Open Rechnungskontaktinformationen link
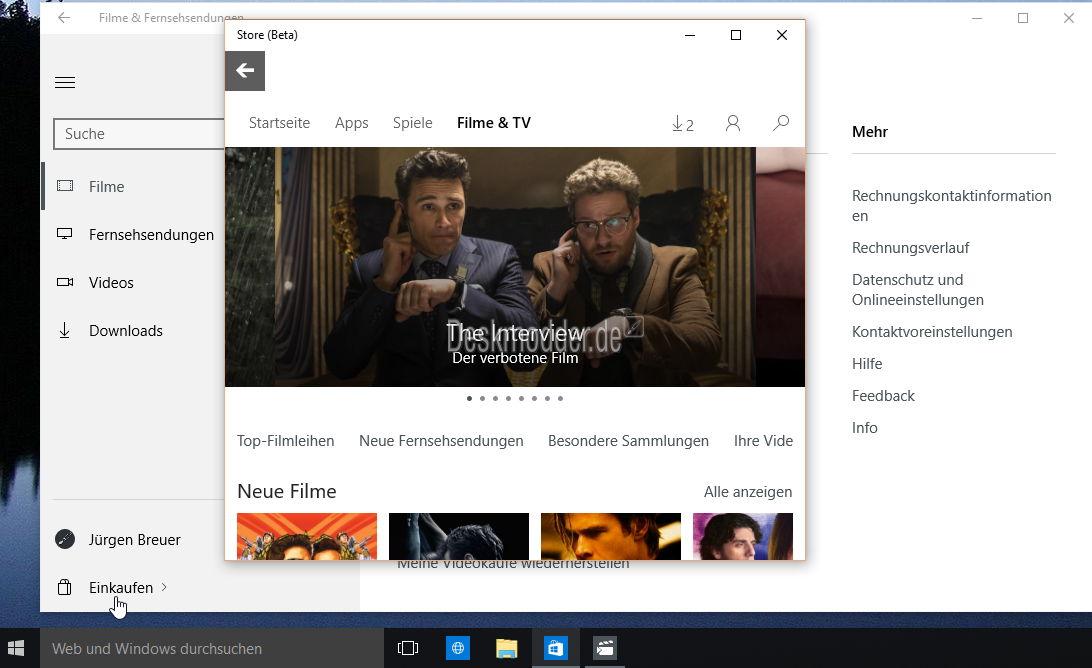This screenshot has width=1092, height=668. click(x=951, y=205)
